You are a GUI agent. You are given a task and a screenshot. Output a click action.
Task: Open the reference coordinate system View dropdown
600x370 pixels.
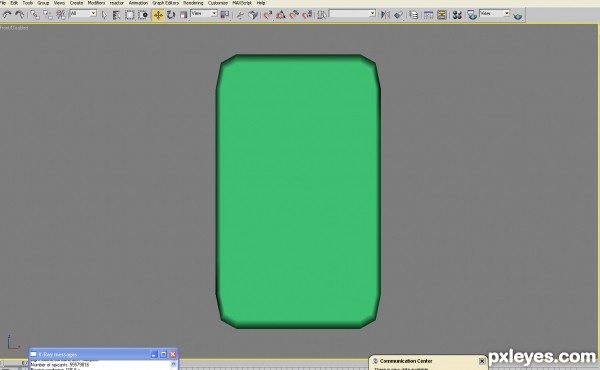(204, 13)
